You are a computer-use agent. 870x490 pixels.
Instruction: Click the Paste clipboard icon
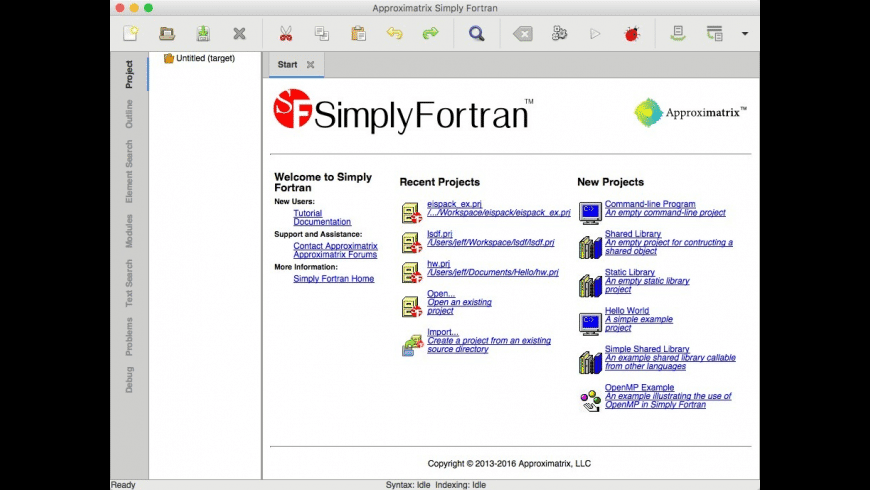358,33
